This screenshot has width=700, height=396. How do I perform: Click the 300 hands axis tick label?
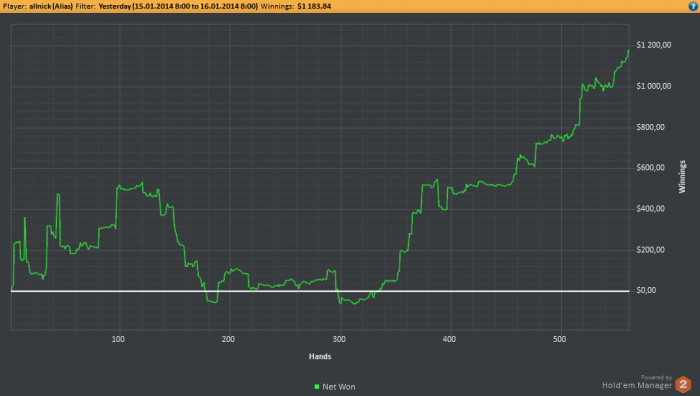(339, 339)
